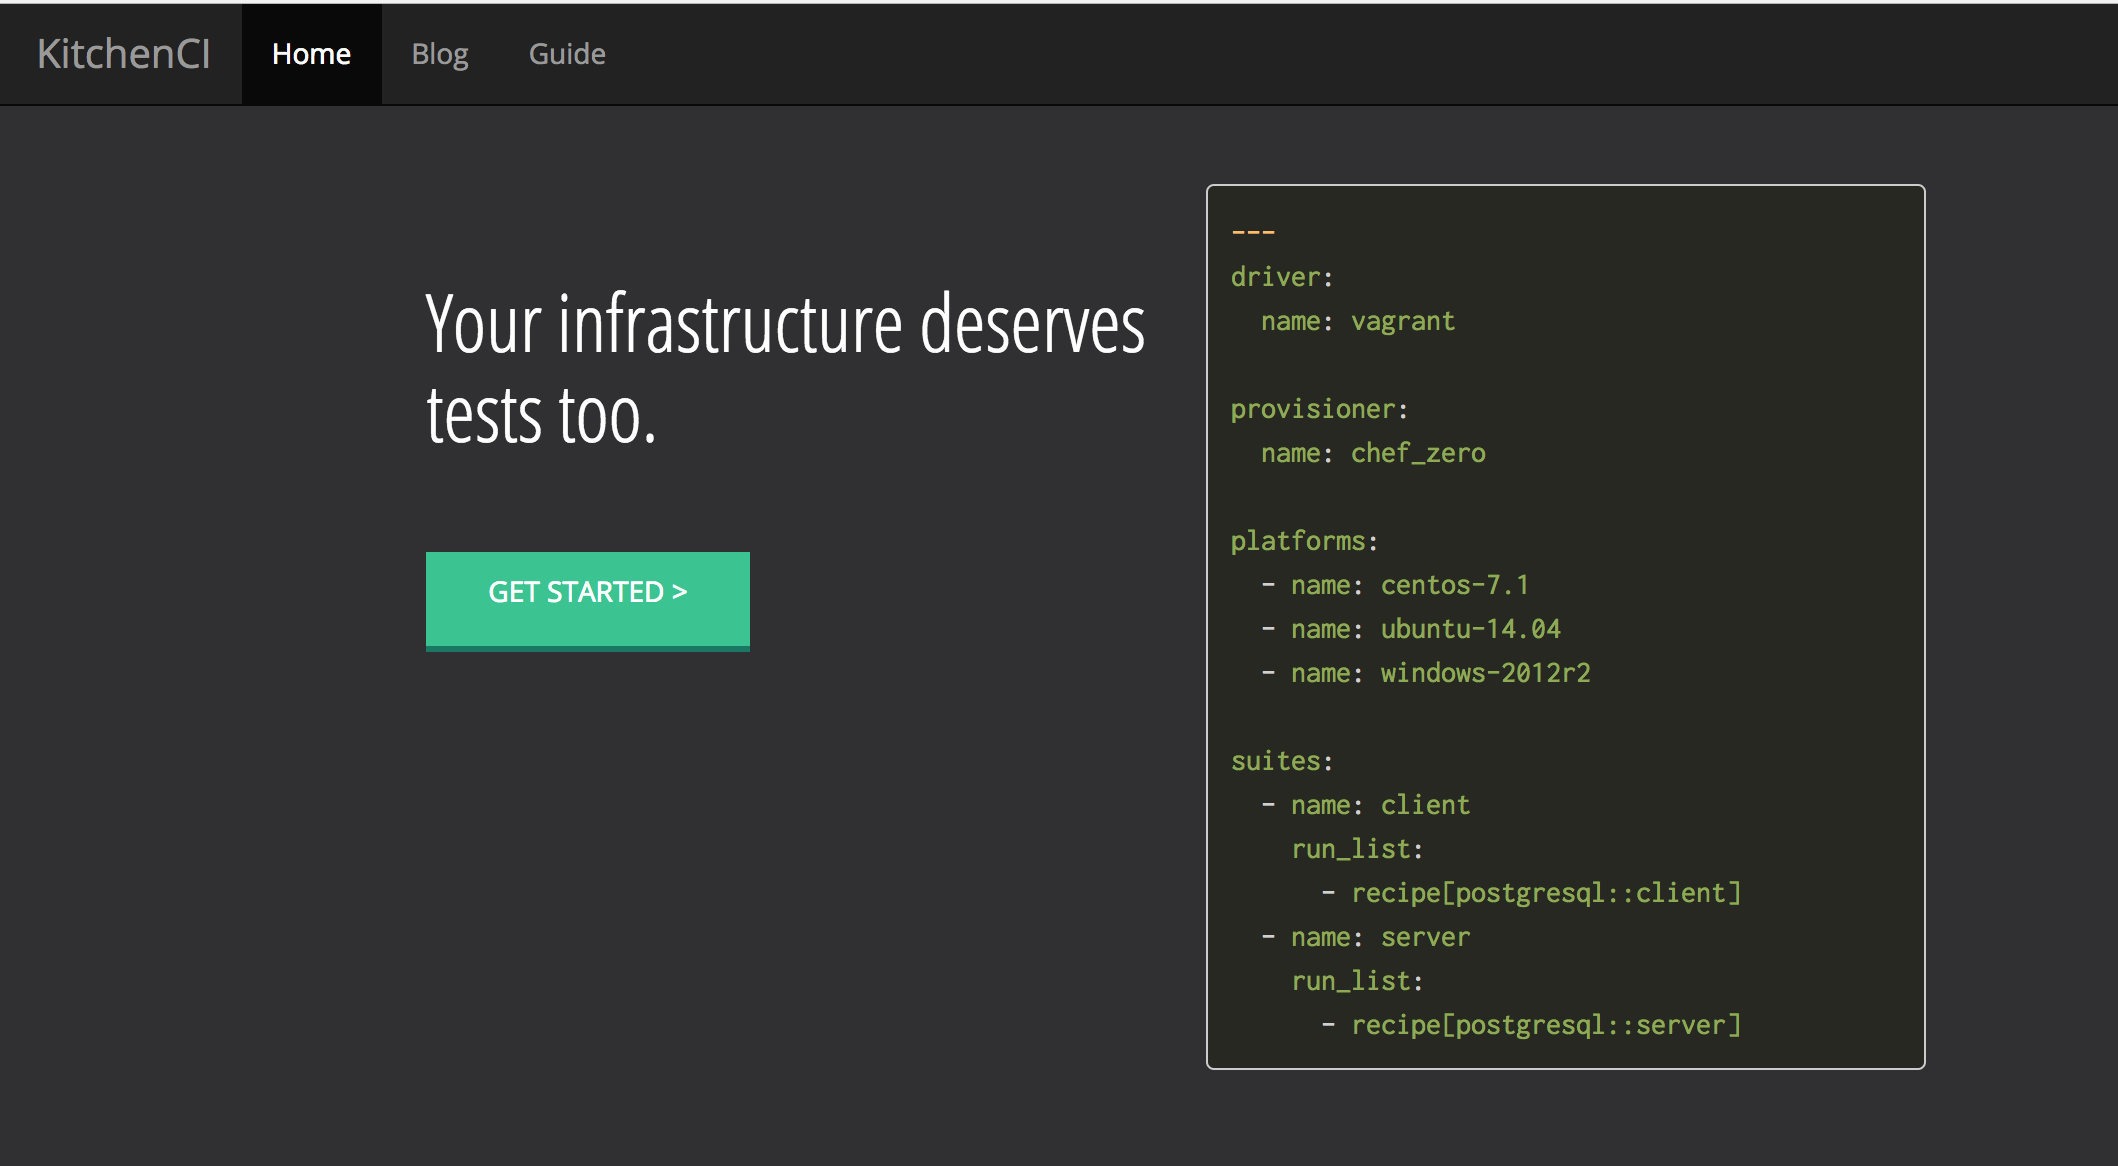Click the YAML document start dashes
The image size is (2118, 1166).
(1253, 232)
